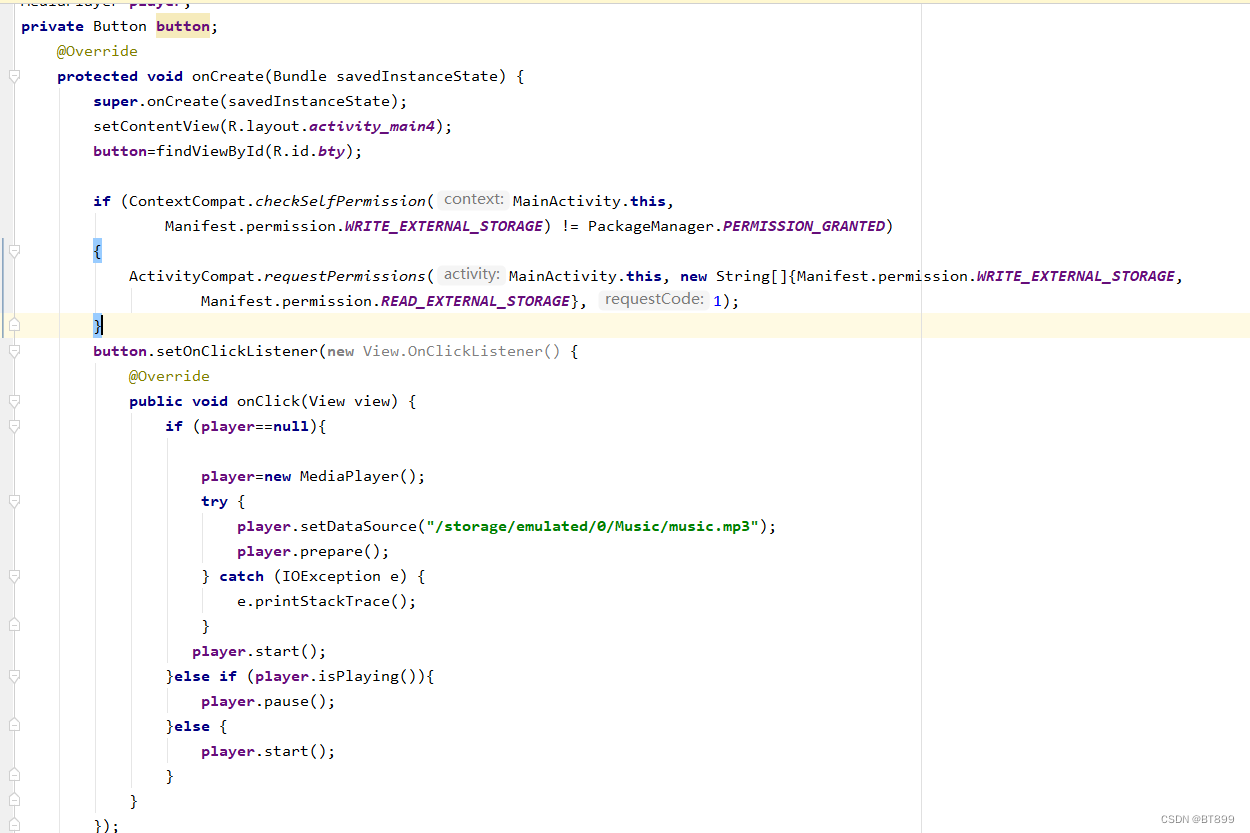Image resolution: width=1250 pixels, height=833 pixels.
Task: Collapse the onClick method fold arrow
Action: coord(14,400)
